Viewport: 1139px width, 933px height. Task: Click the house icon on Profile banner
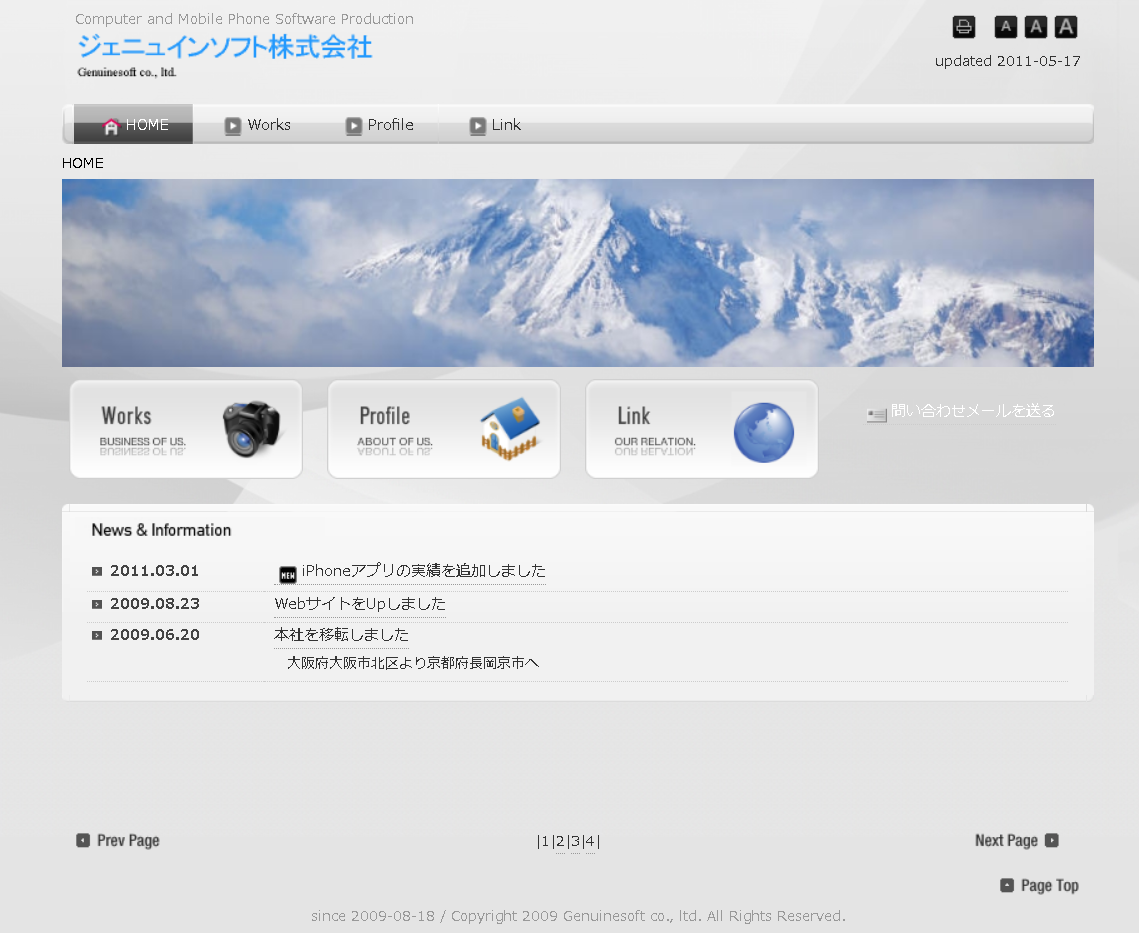point(509,430)
